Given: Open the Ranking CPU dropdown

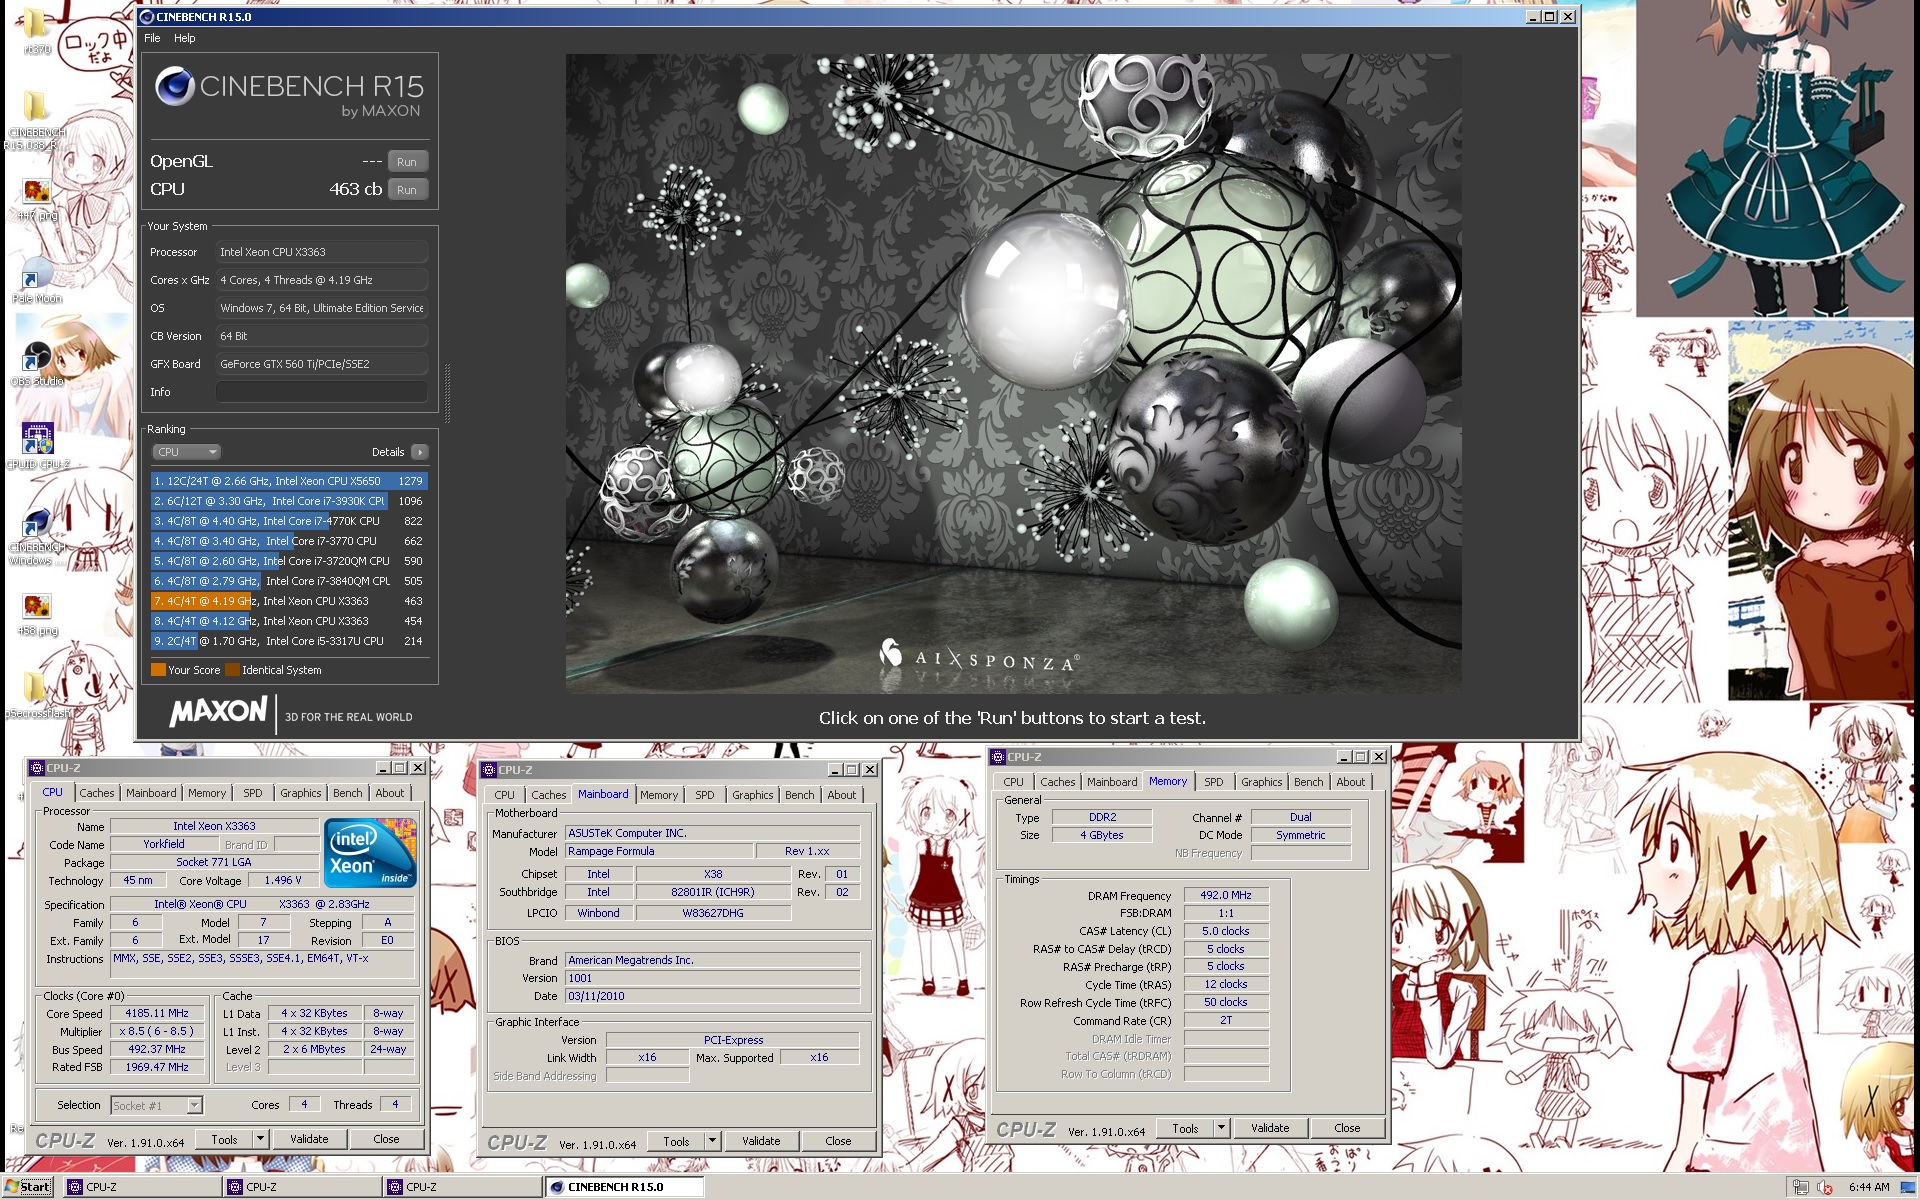Looking at the screenshot, I should 186,452.
